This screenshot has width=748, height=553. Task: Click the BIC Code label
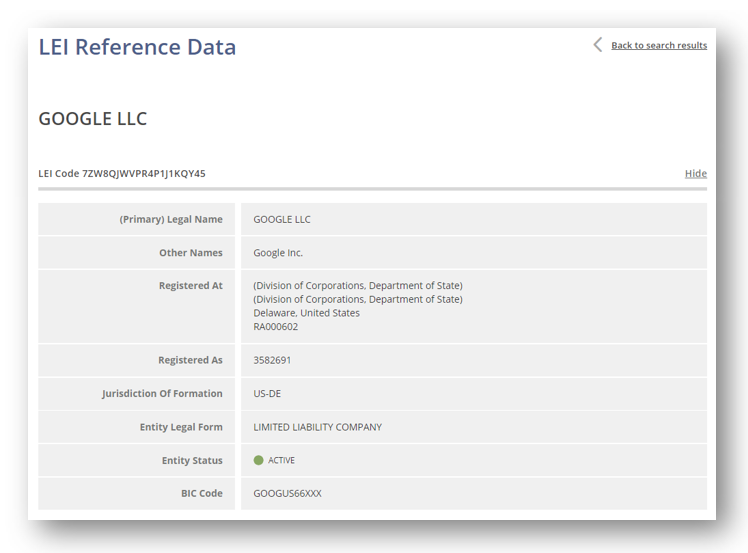(x=202, y=493)
